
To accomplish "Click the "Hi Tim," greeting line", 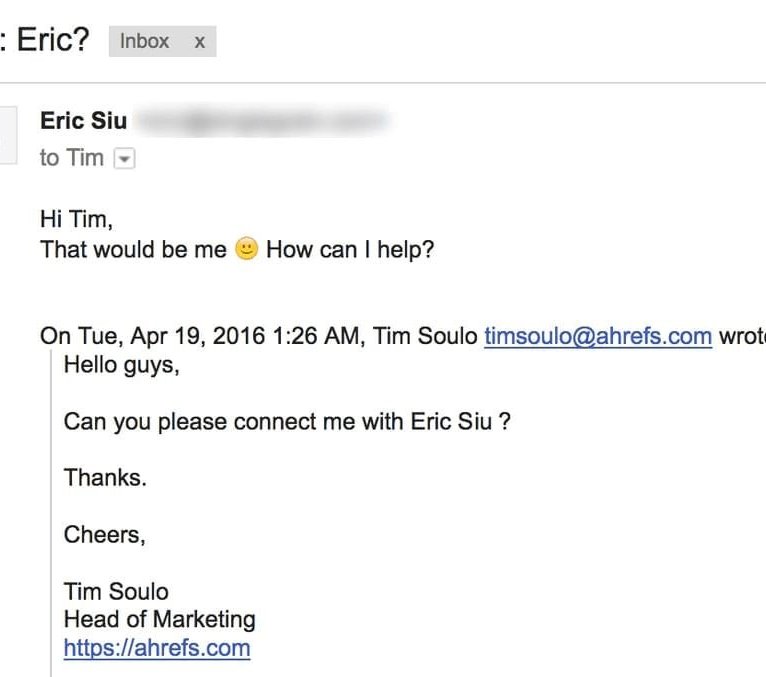I will [x=76, y=219].
